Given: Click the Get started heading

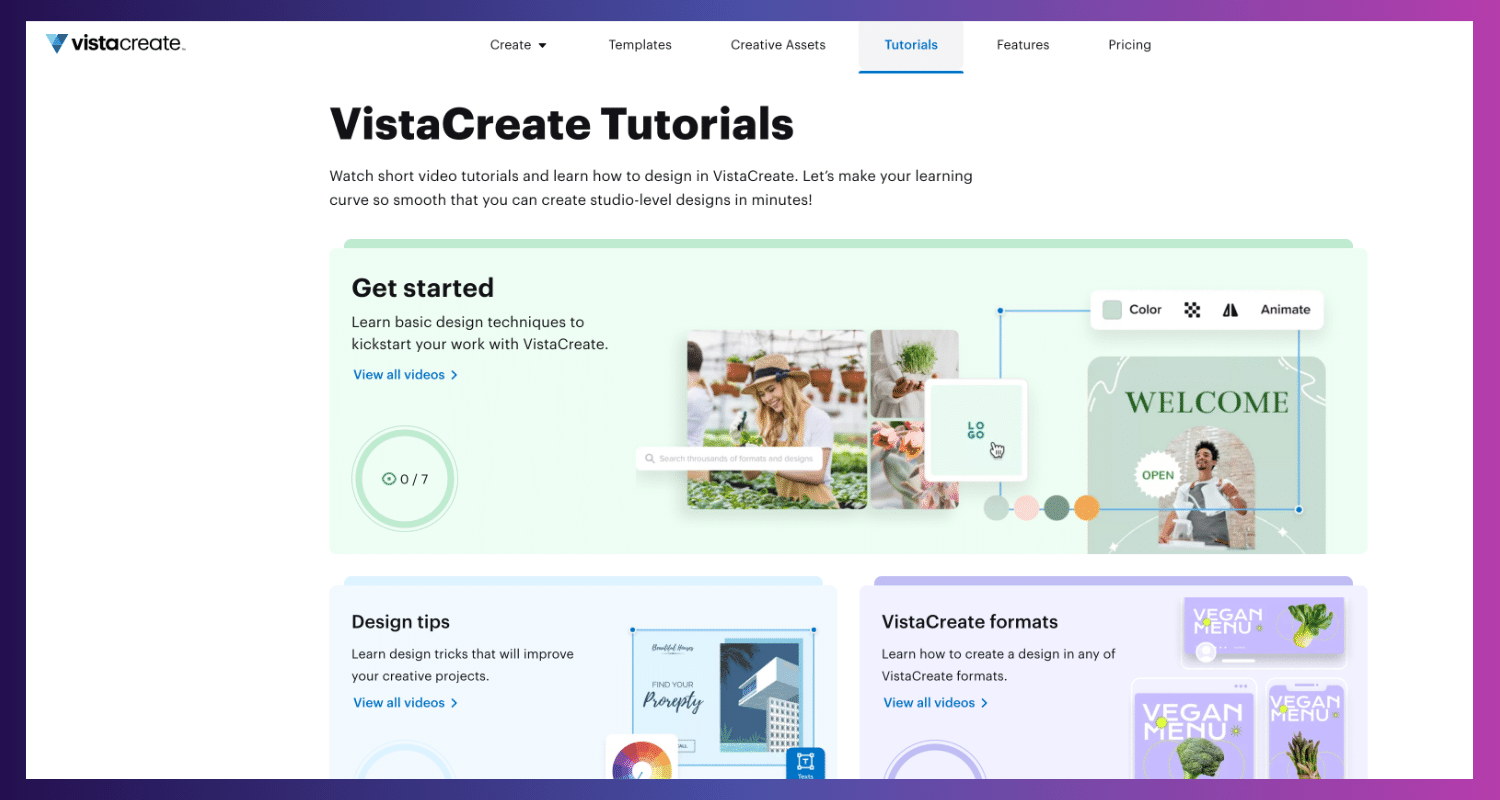Looking at the screenshot, I should pyautogui.click(x=423, y=288).
